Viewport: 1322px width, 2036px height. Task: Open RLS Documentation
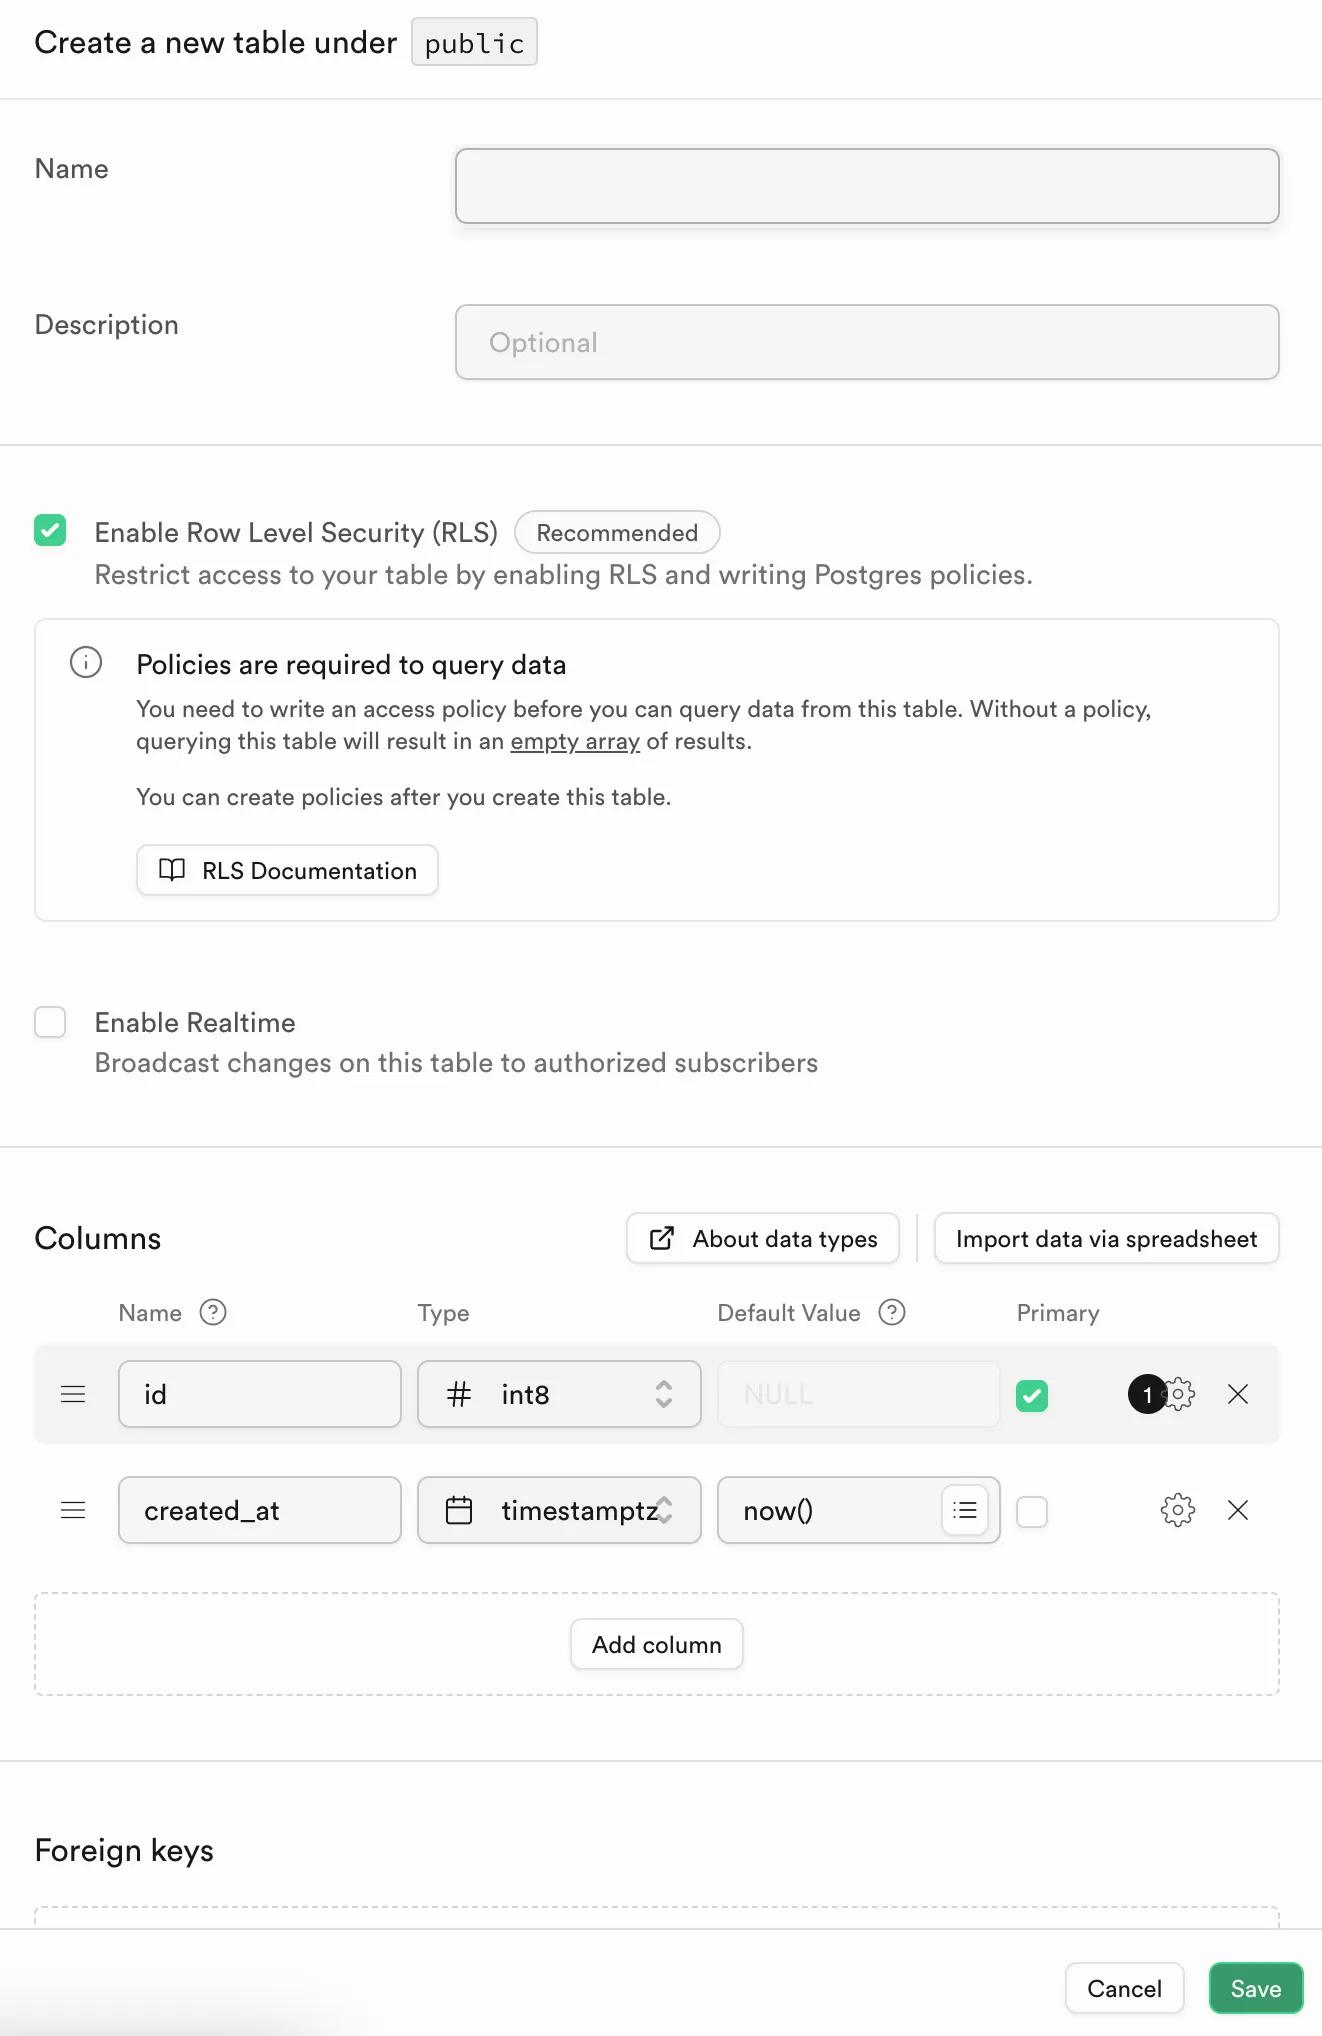point(287,870)
